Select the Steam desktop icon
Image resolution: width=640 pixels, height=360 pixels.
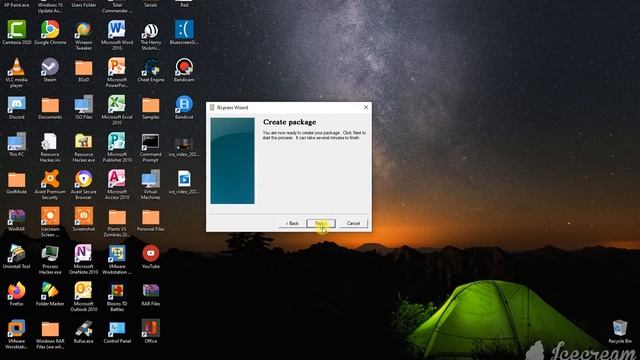point(50,67)
